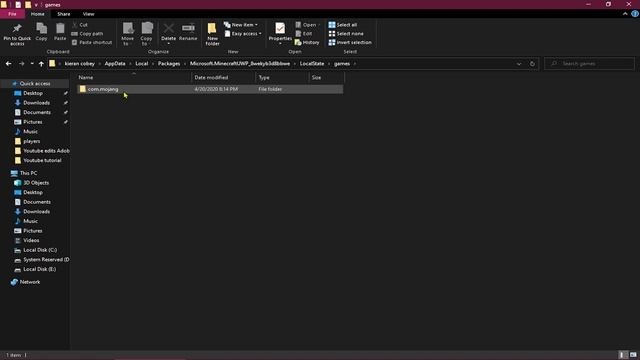
Task: Navigate to kieran cobey in address bar
Action: (80, 64)
